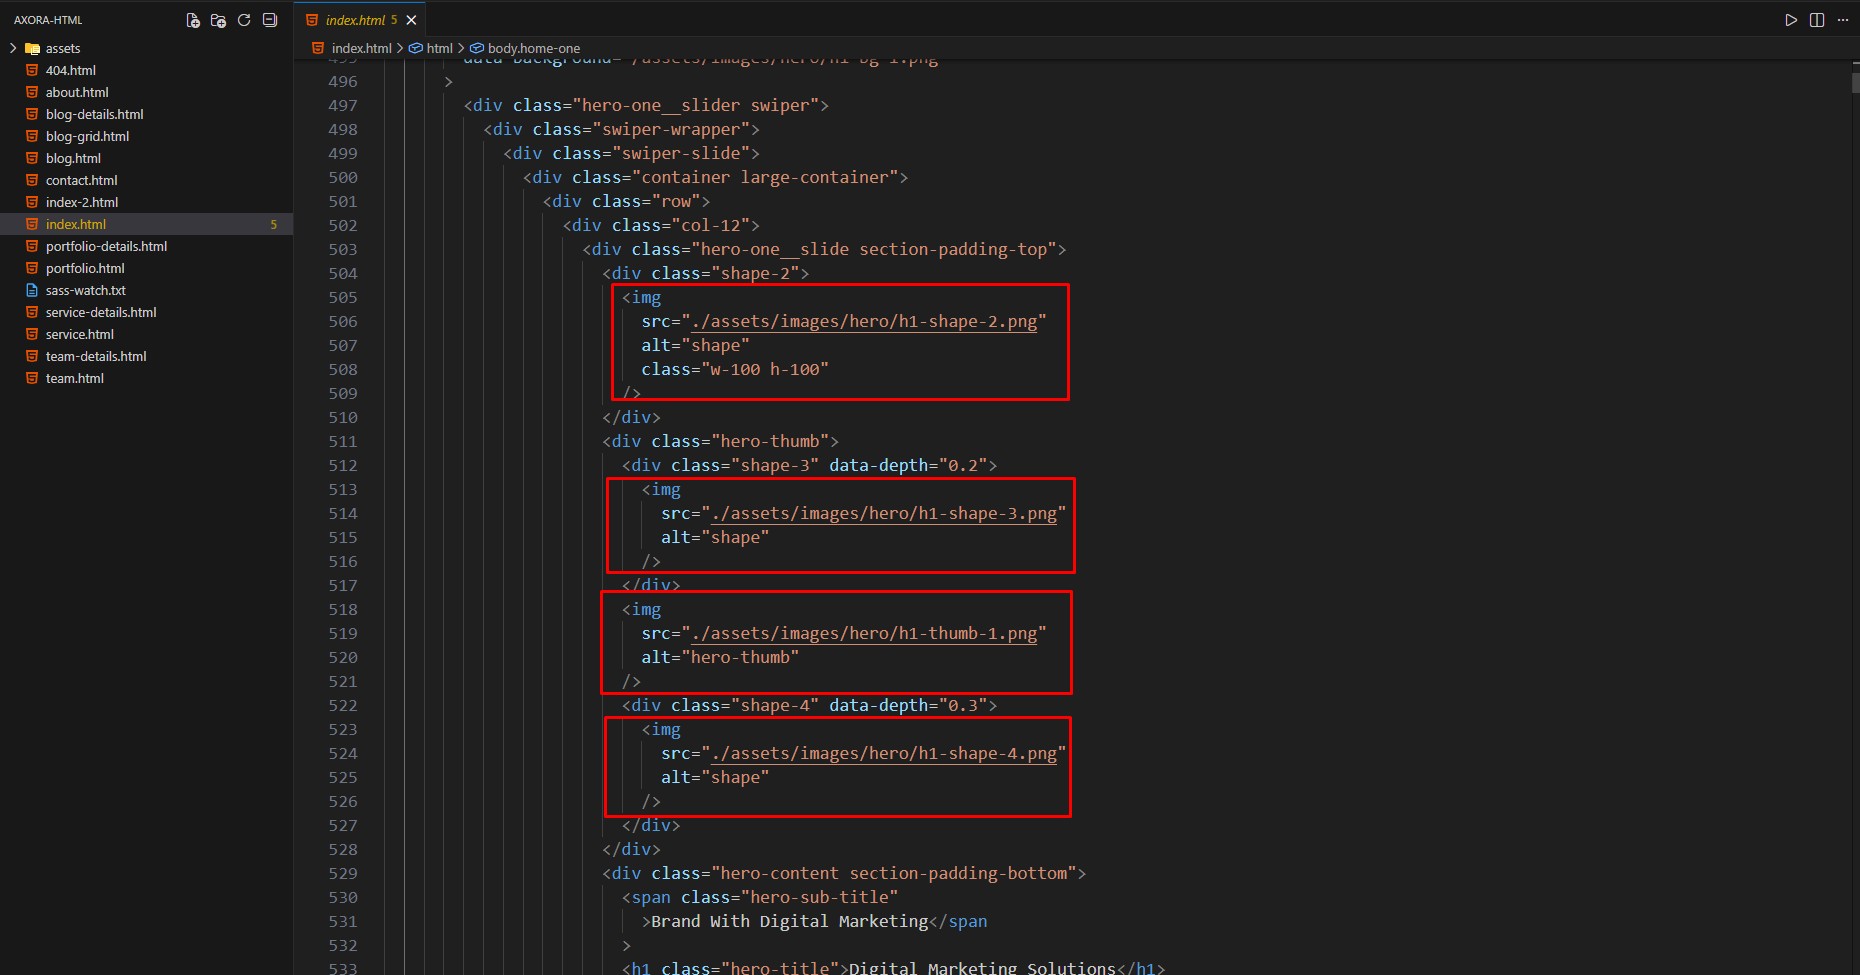
Task: Expand the assets folder
Action: point(62,48)
